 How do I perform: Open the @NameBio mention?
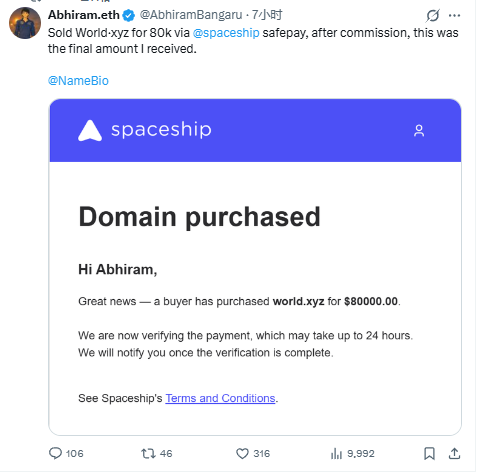tap(78, 81)
